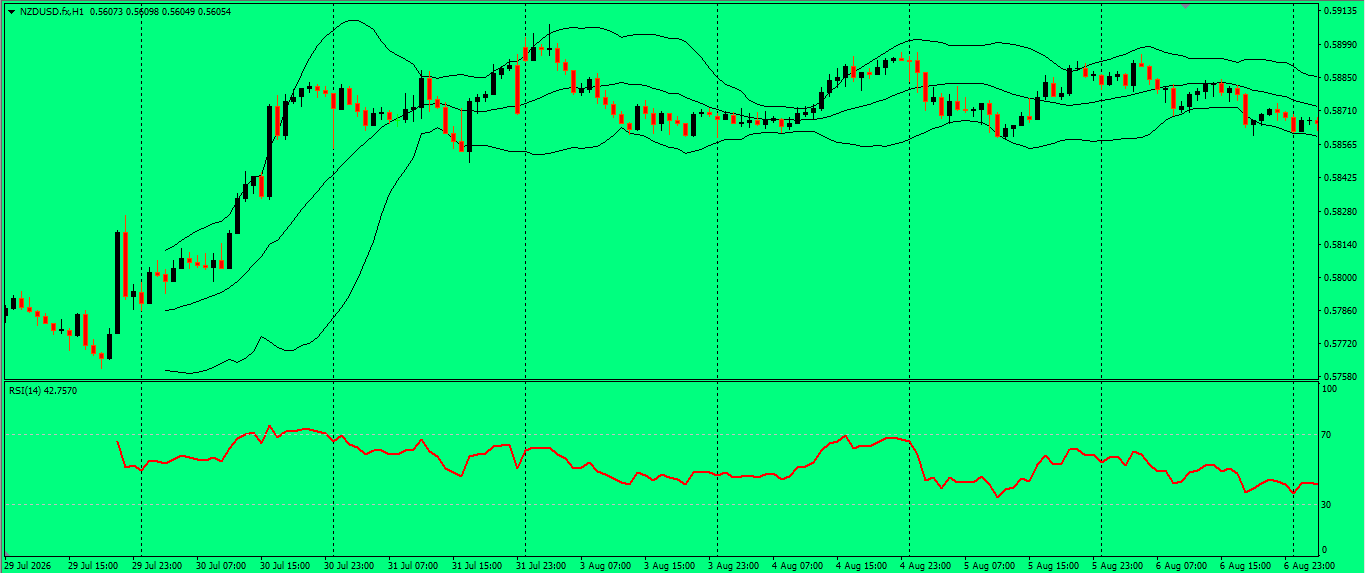Viewport: 1365px width, 573px height.
Task: Click the 5 Aug 07:00 time label
Action: [x=988, y=565]
